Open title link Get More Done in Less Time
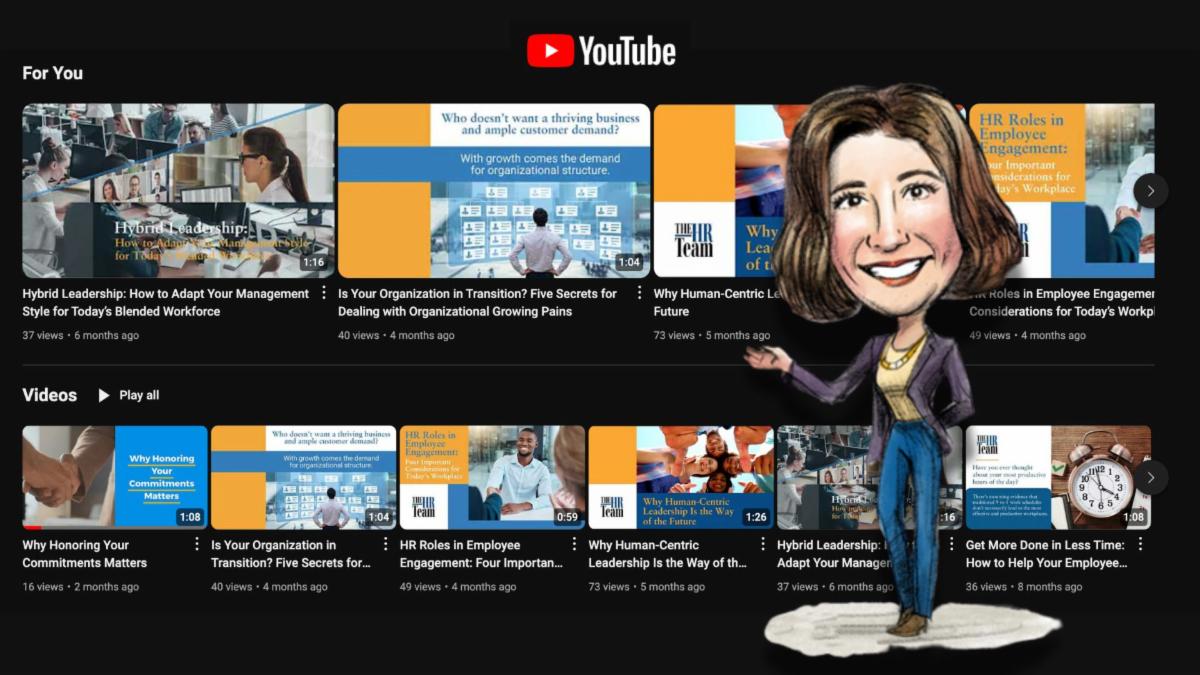The height and width of the screenshot is (675, 1200). pyautogui.click(x=1045, y=554)
